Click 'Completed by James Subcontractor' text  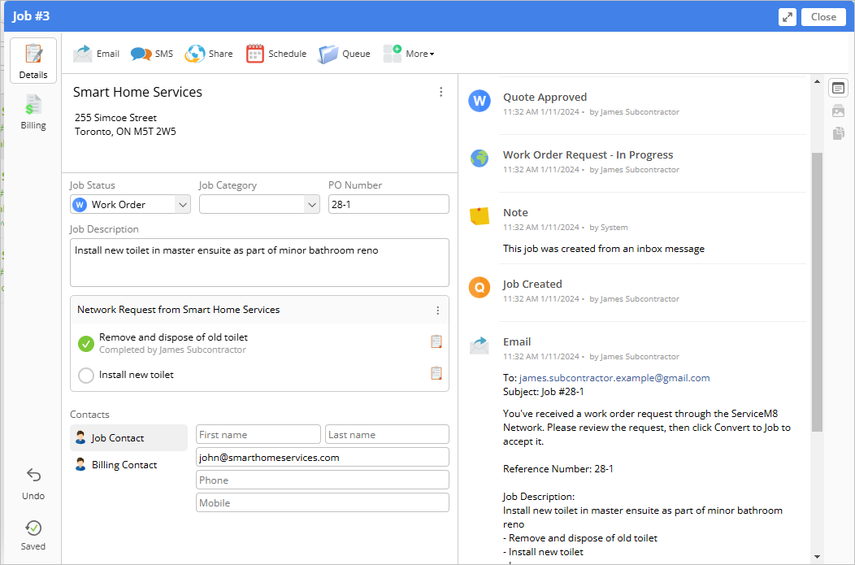[x=172, y=350]
